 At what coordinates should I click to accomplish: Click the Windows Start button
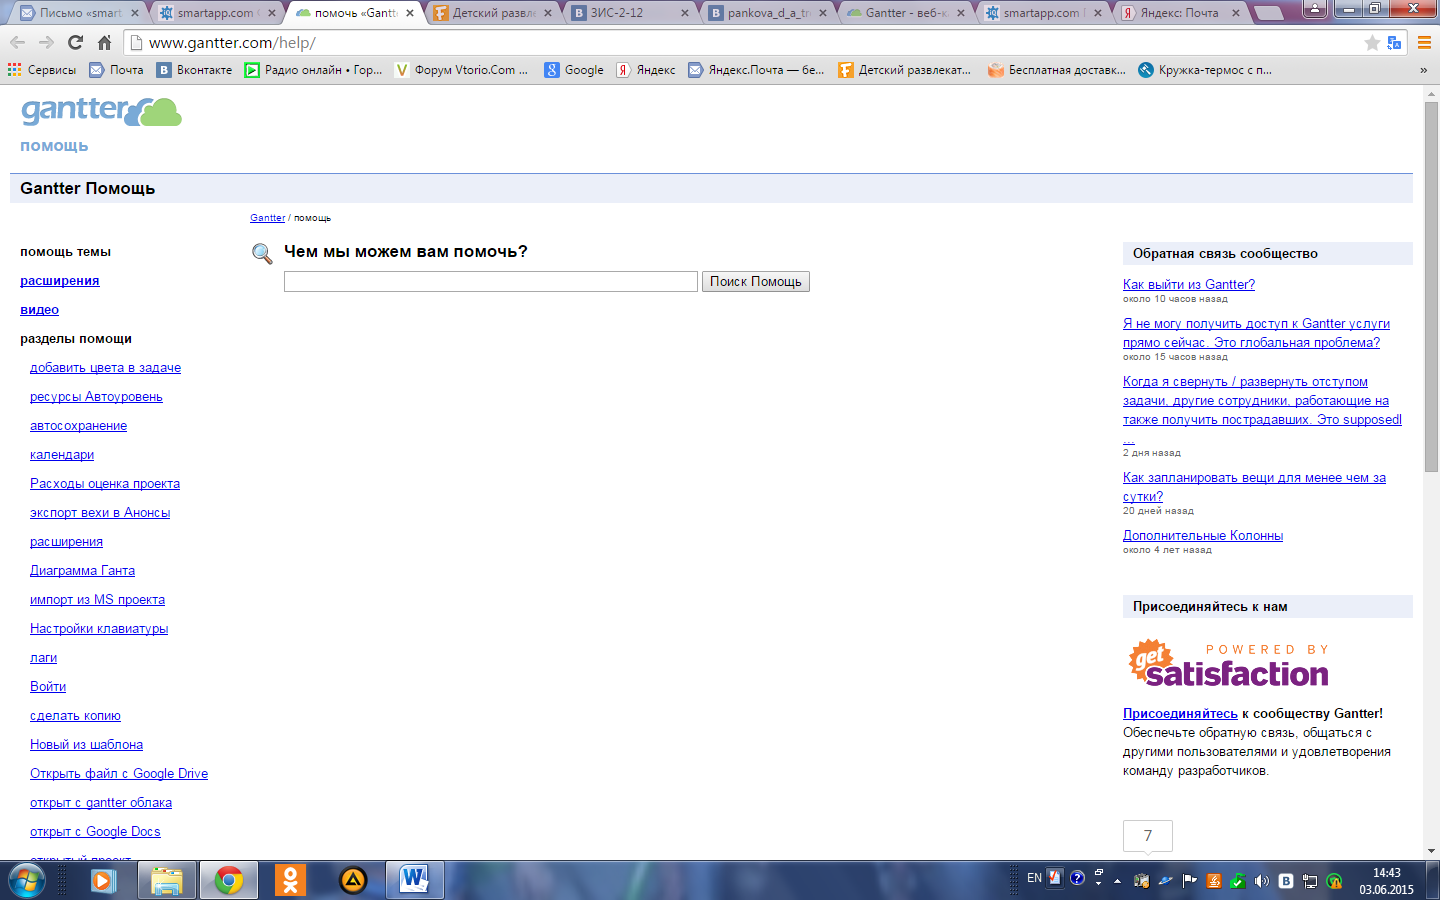point(26,880)
